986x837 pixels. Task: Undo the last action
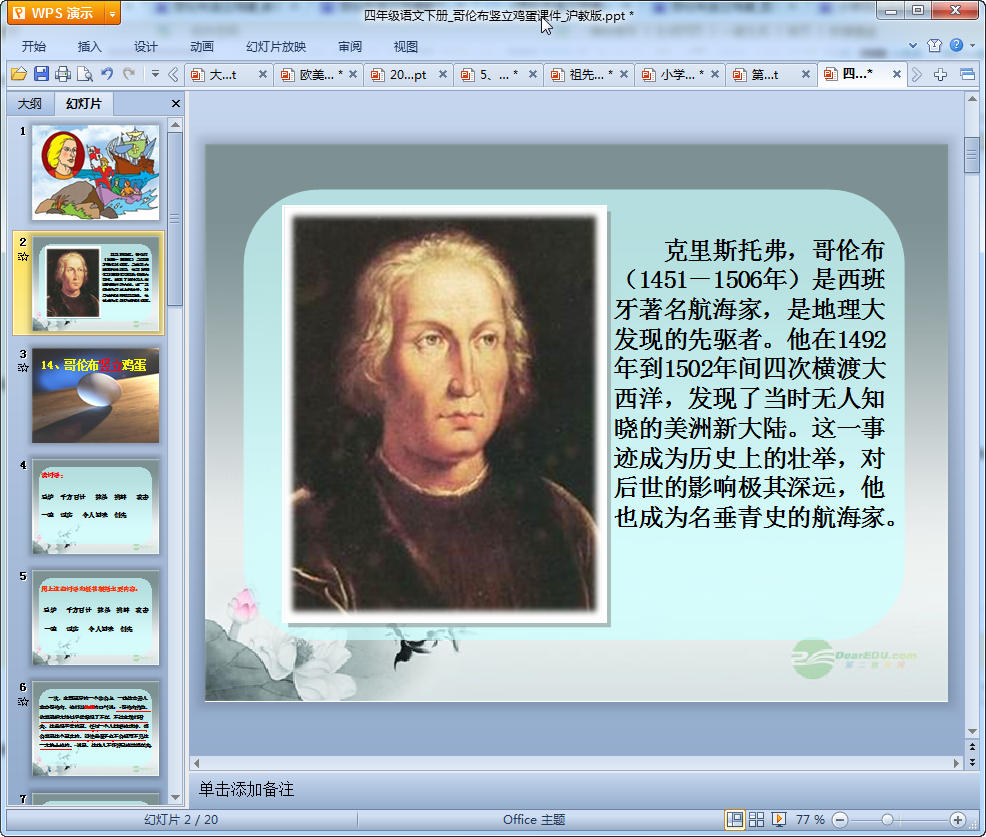(x=108, y=74)
